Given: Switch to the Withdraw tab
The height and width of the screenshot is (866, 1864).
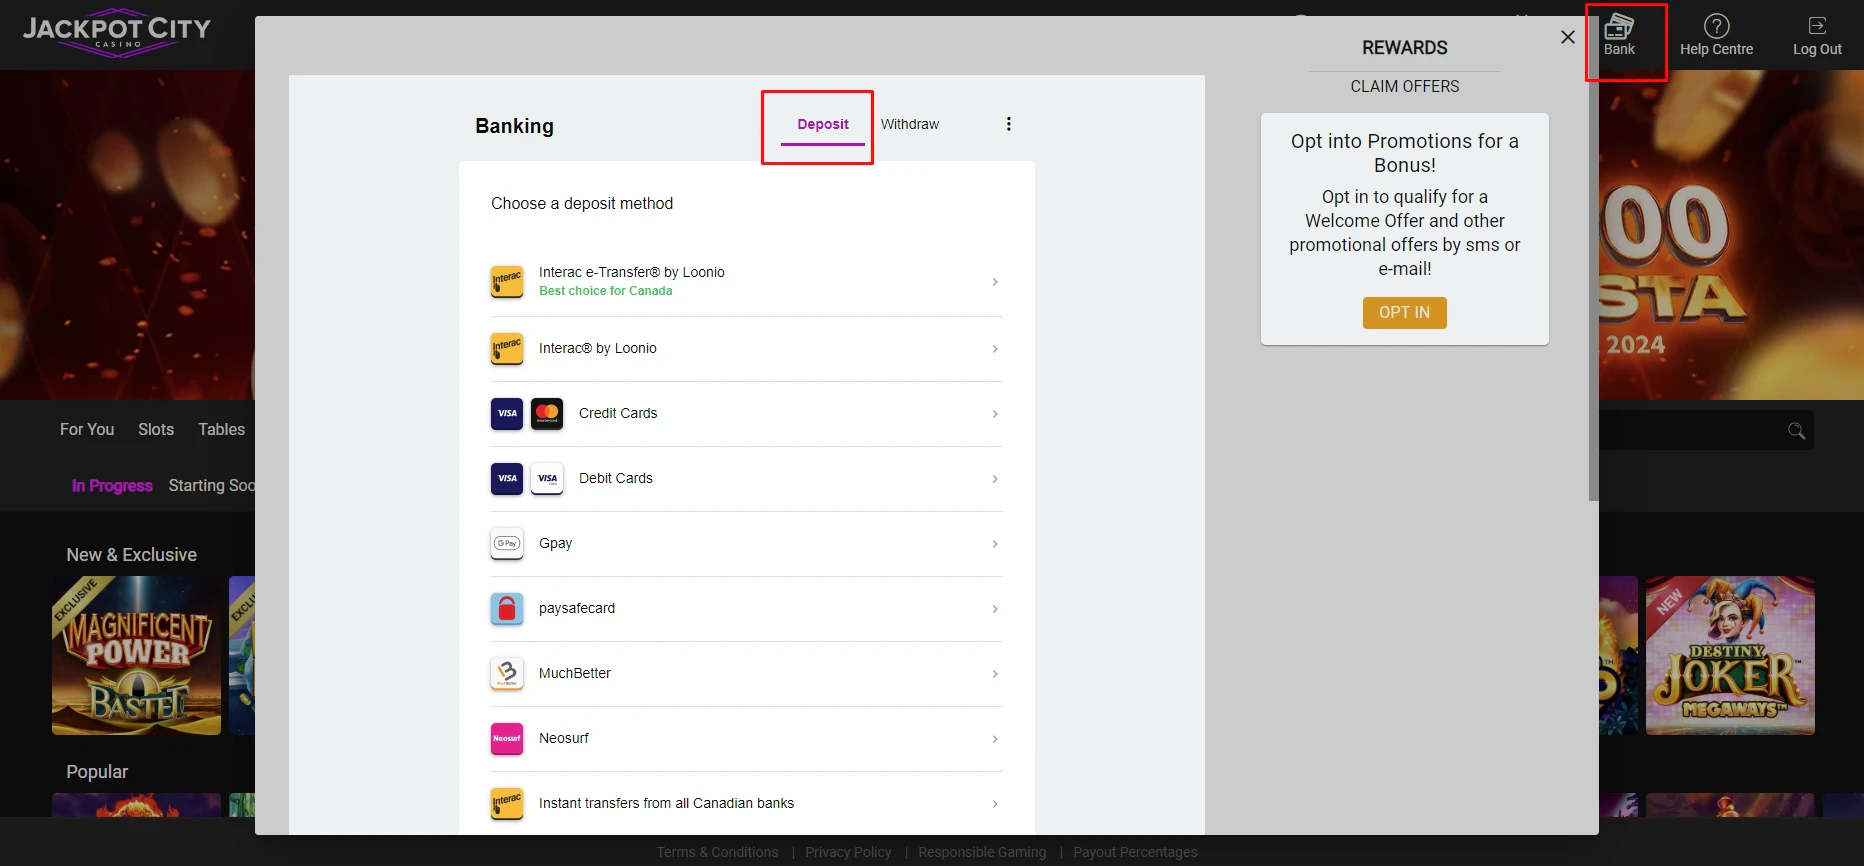Looking at the screenshot, I should point(909,125).
